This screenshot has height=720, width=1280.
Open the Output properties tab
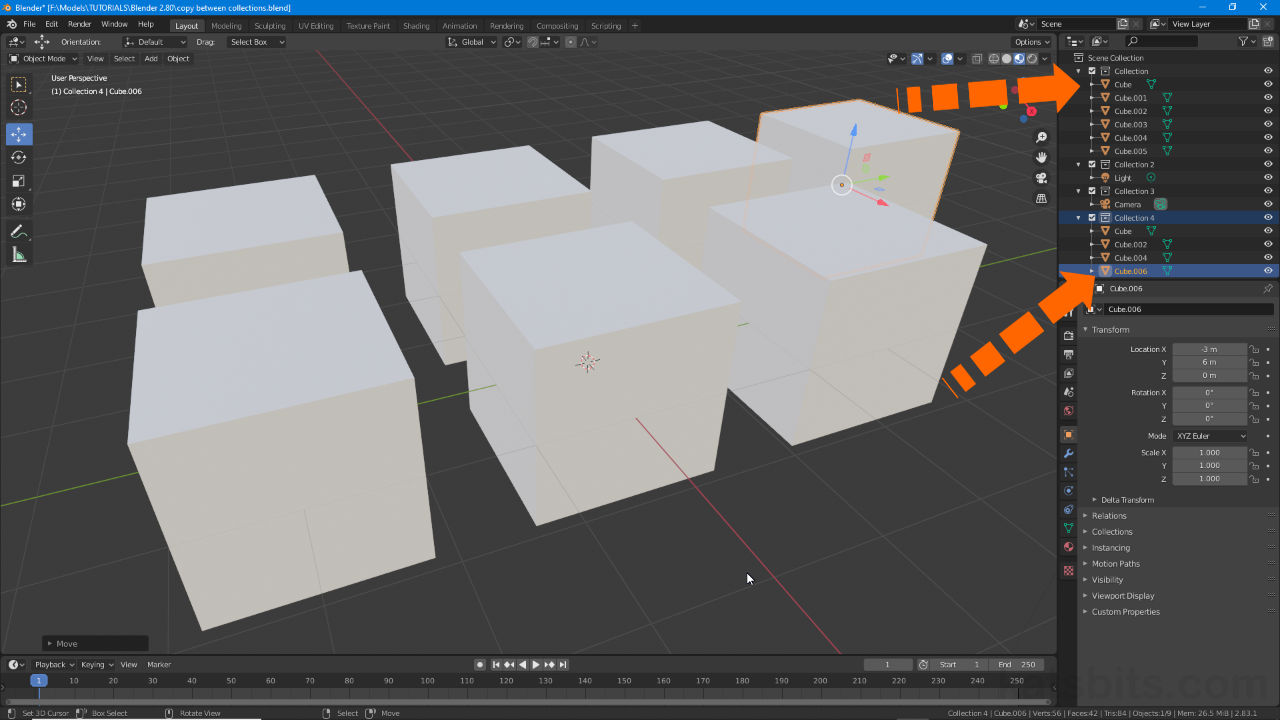click(1068, 355)
